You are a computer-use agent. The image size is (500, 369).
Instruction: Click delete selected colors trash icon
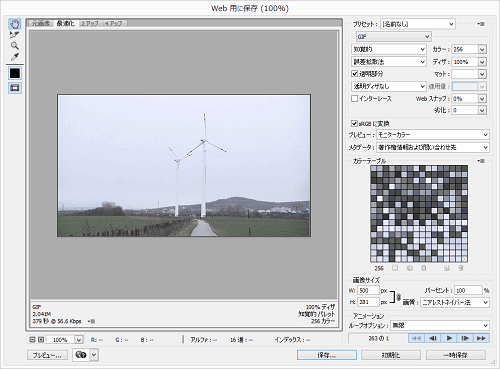461,268
